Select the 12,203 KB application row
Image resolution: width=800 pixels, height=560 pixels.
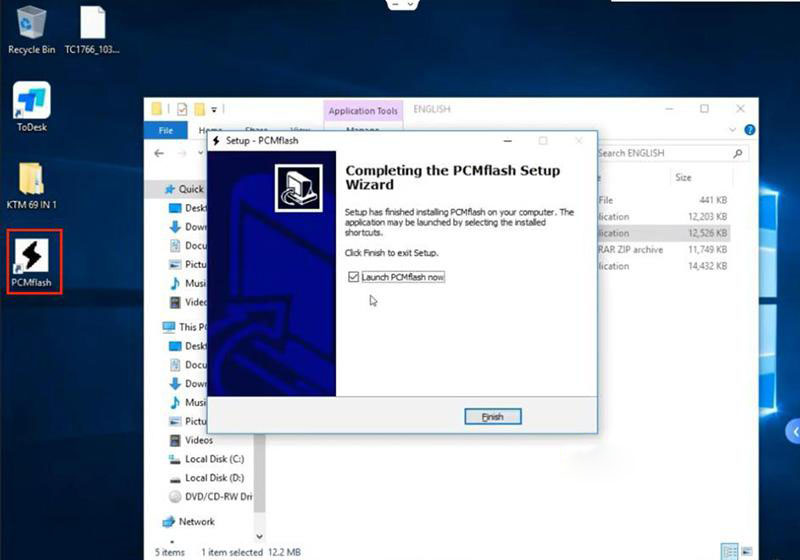pyautogui.click(x=663, y=216)
